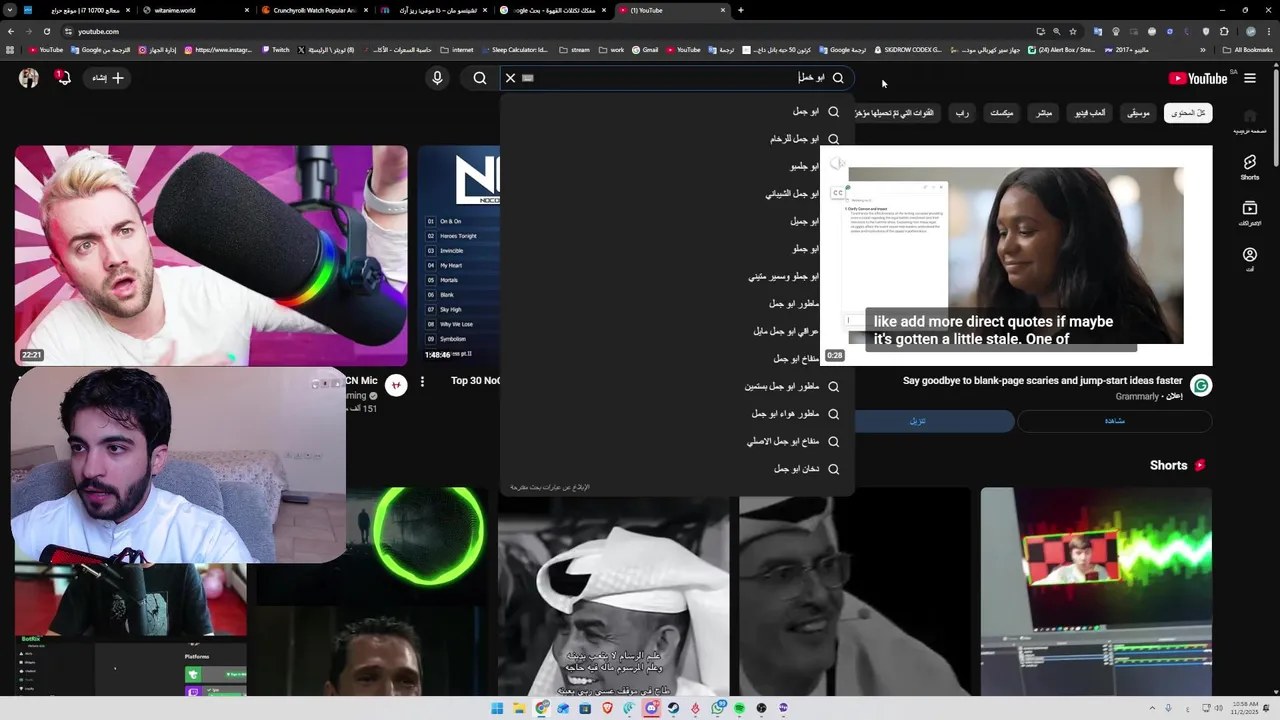1280x720 pixels.
Task: Click the Grammarly ad 'تنزيل' download button
Action: (x=917, y=421)
